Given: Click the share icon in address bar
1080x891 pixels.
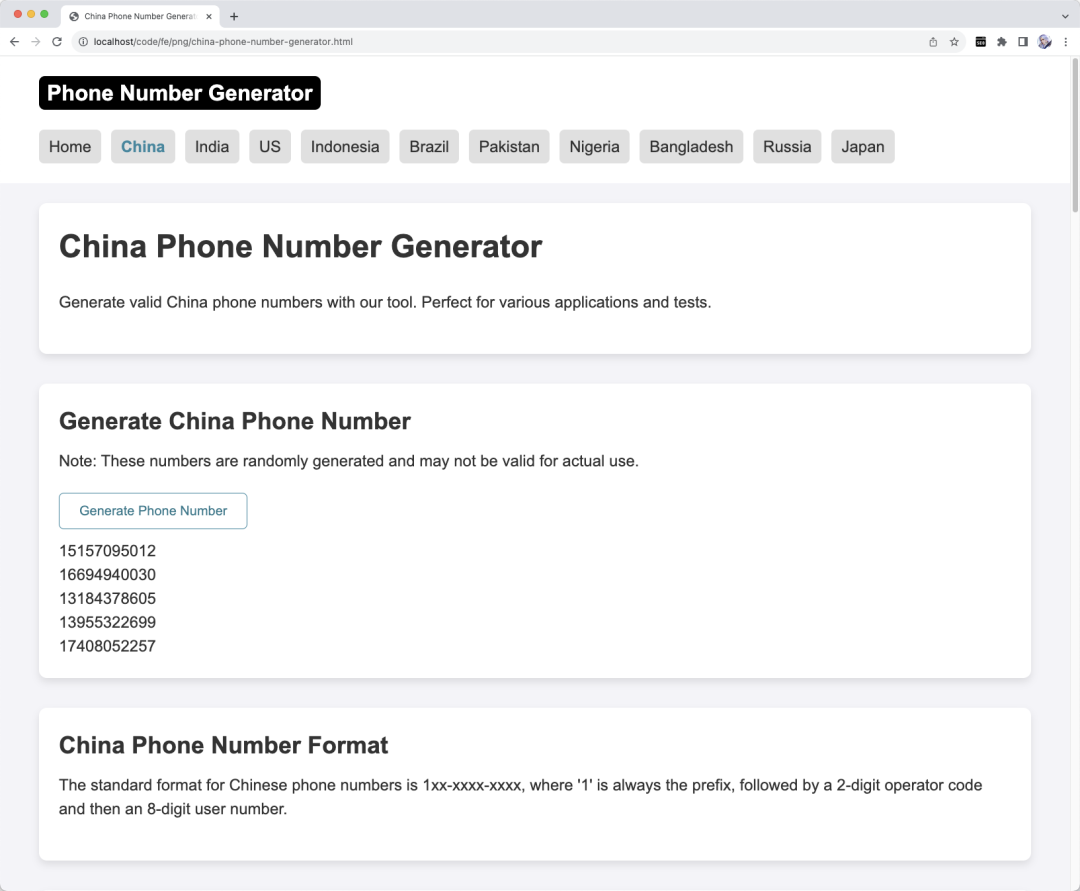Looking at the screenshot, I should (x=933, y=42).
